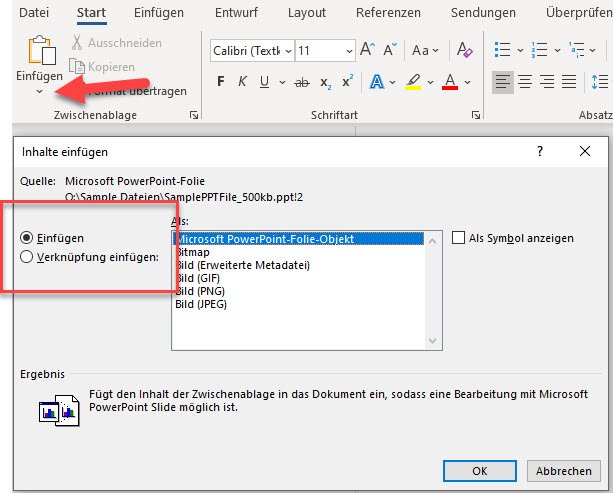Apply strikethrough with the ab icon
This screenshot has height=493, width=613.
coord(302,82)
